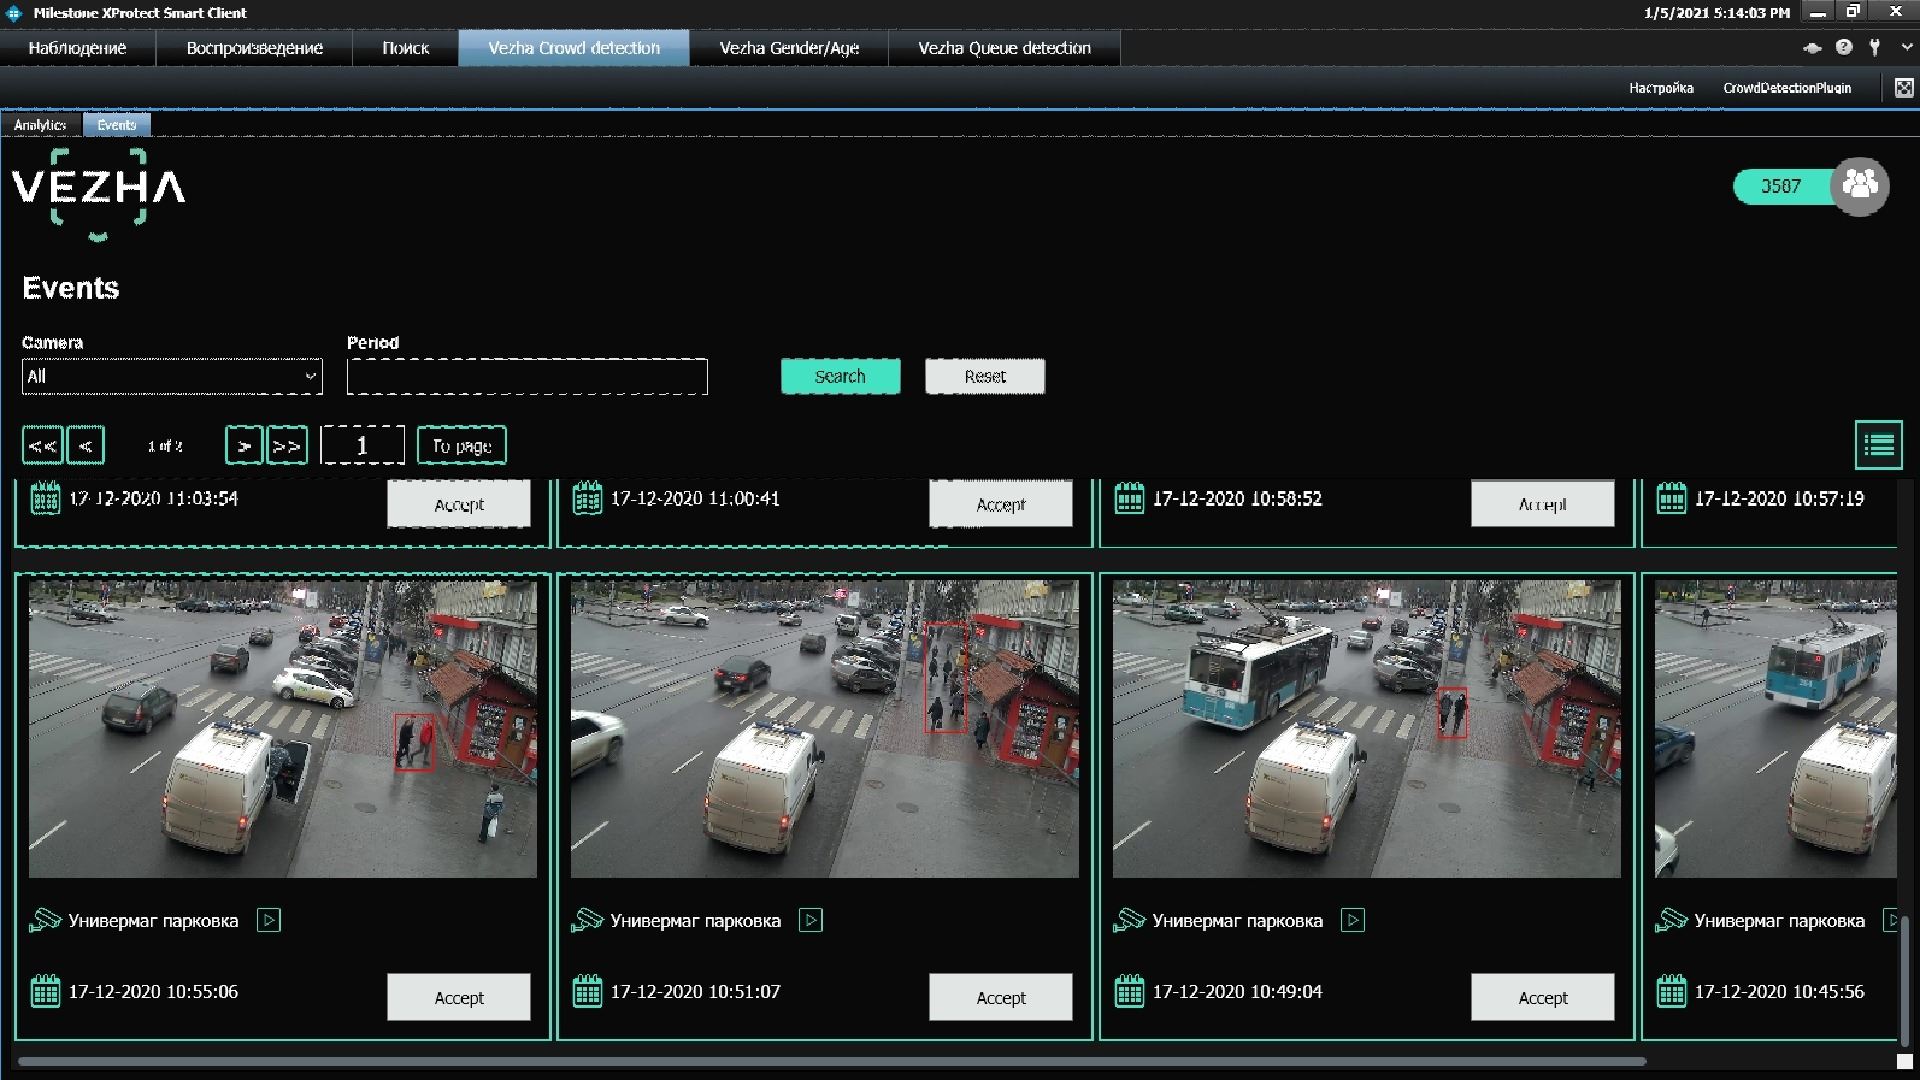Select the Events sub-tab

click(x=117, y=125)
